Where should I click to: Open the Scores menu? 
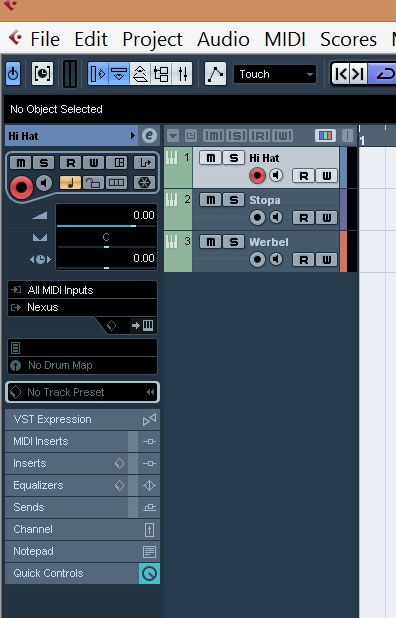click(348, 39)
